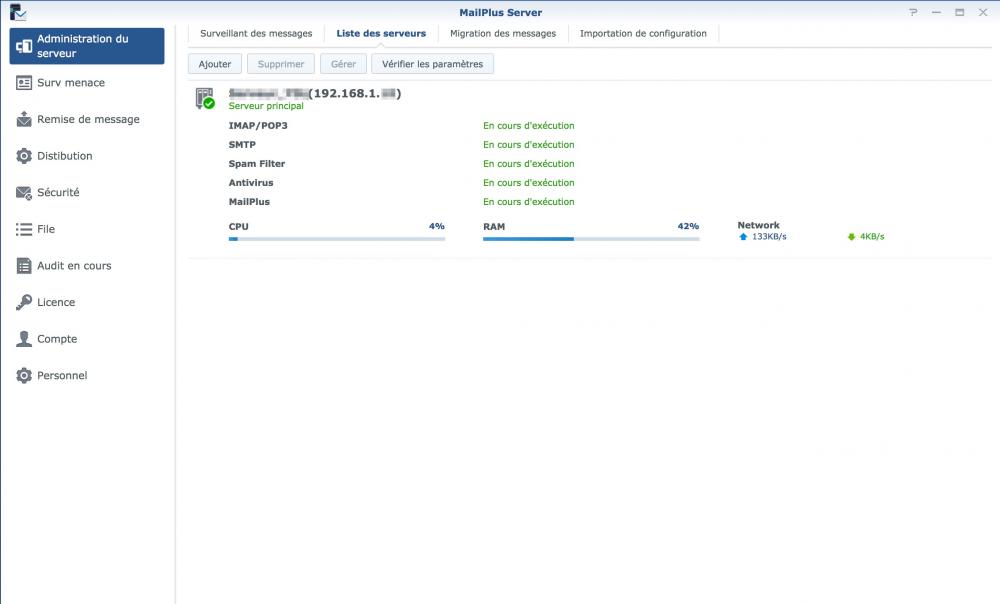Click MailPlus status En cours d'exécution
The height and width of the screenshot is (604, 1000).
(x=529, y=202)
